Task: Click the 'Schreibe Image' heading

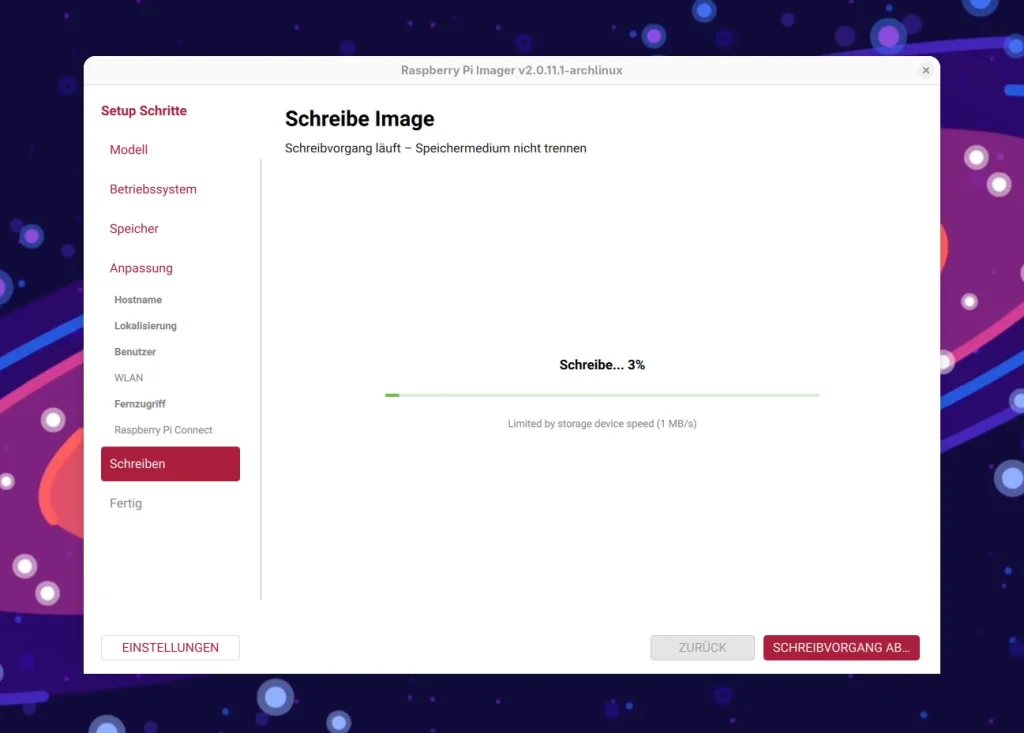Action: click(x=359, y=119)
